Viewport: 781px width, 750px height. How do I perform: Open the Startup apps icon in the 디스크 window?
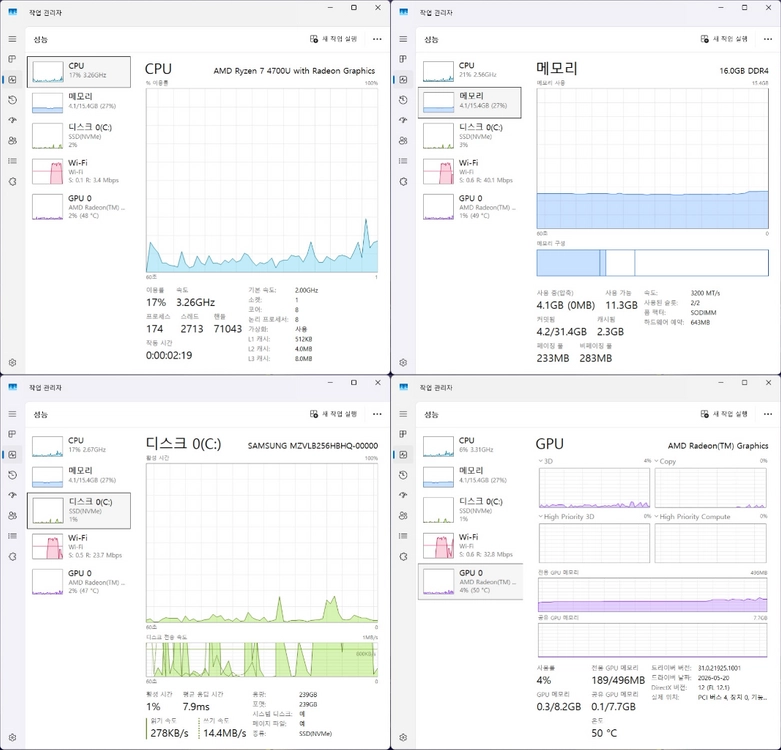click(12, 495)
